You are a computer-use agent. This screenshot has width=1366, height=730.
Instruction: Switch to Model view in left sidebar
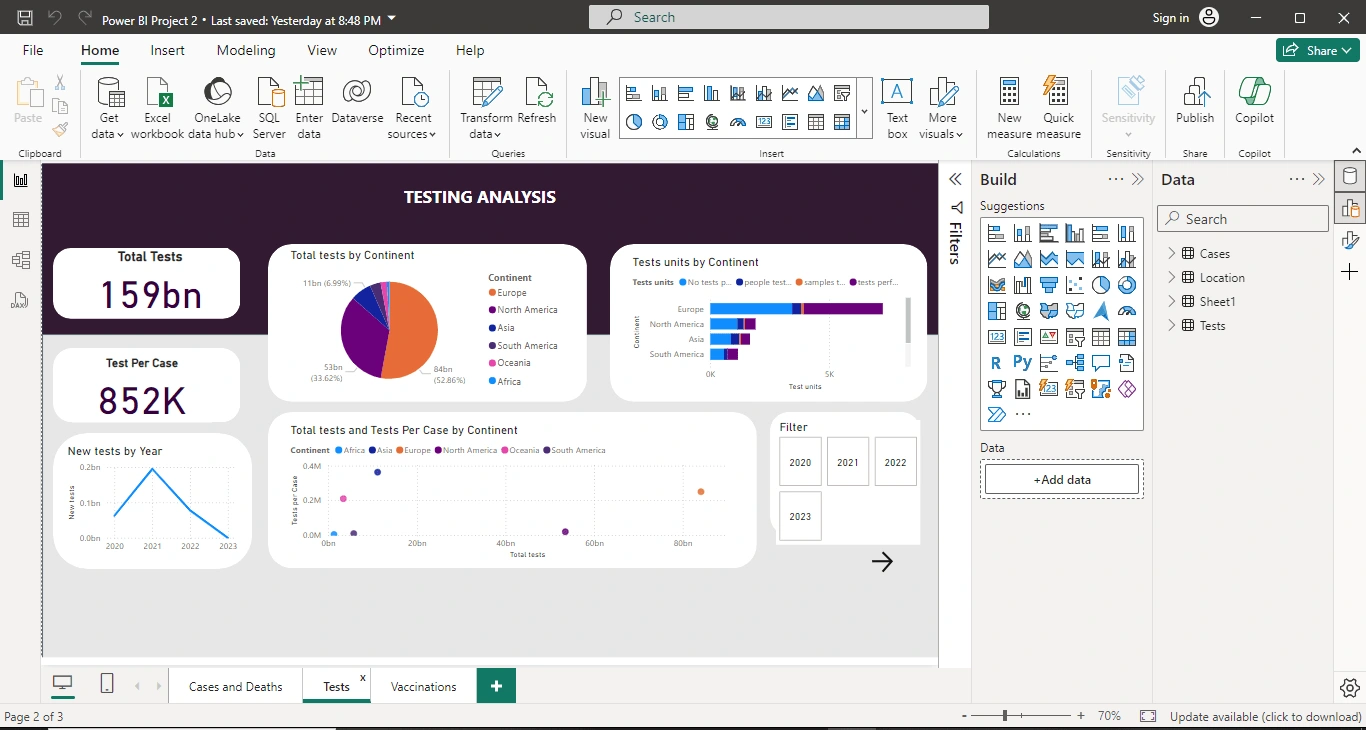pos(21,260)
